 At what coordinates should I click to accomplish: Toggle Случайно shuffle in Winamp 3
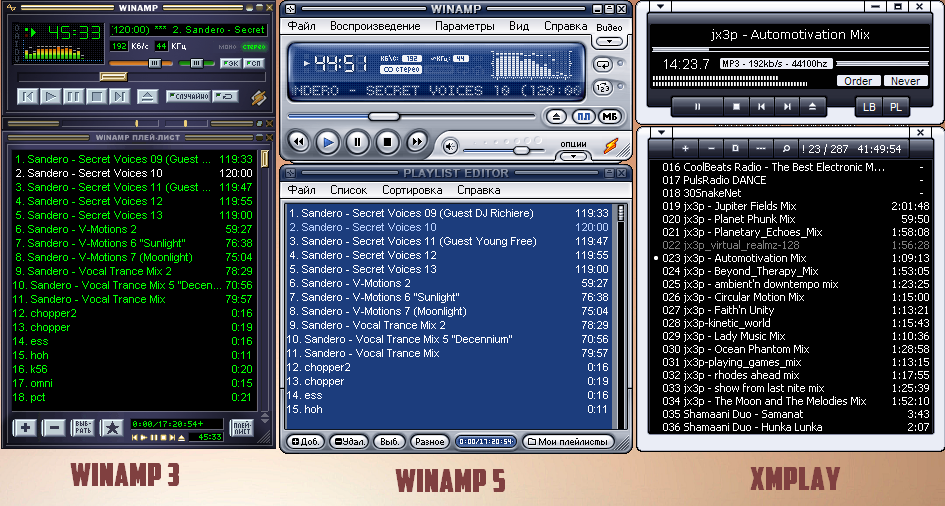coord(187,97)
